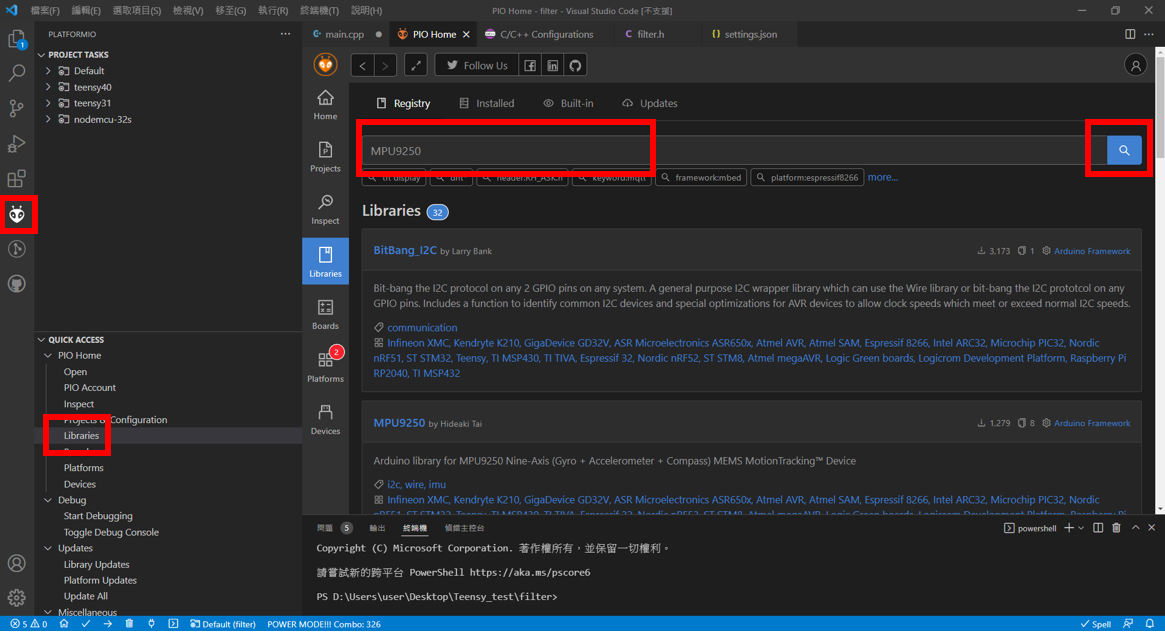Open PlatformIO Facebook icon link
This screenshot has height=633, width=1165.
[530, 65]
